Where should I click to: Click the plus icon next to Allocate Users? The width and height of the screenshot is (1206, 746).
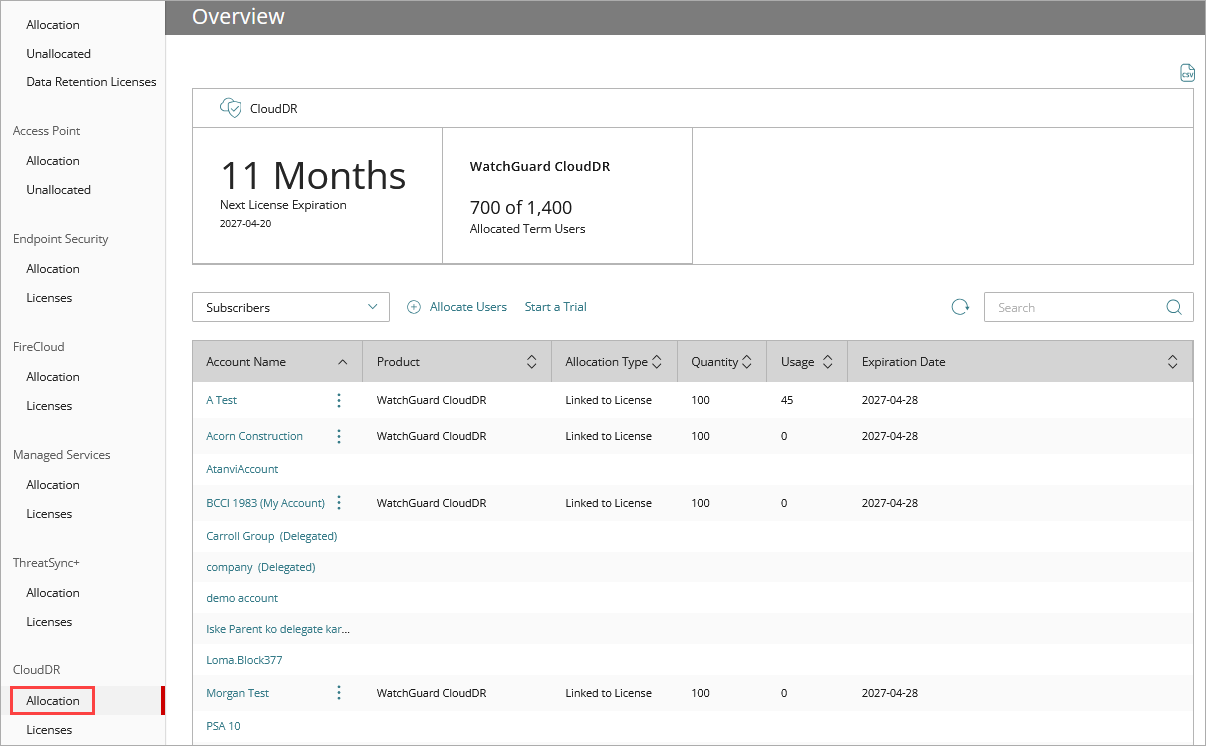click(x=414, y=307)
